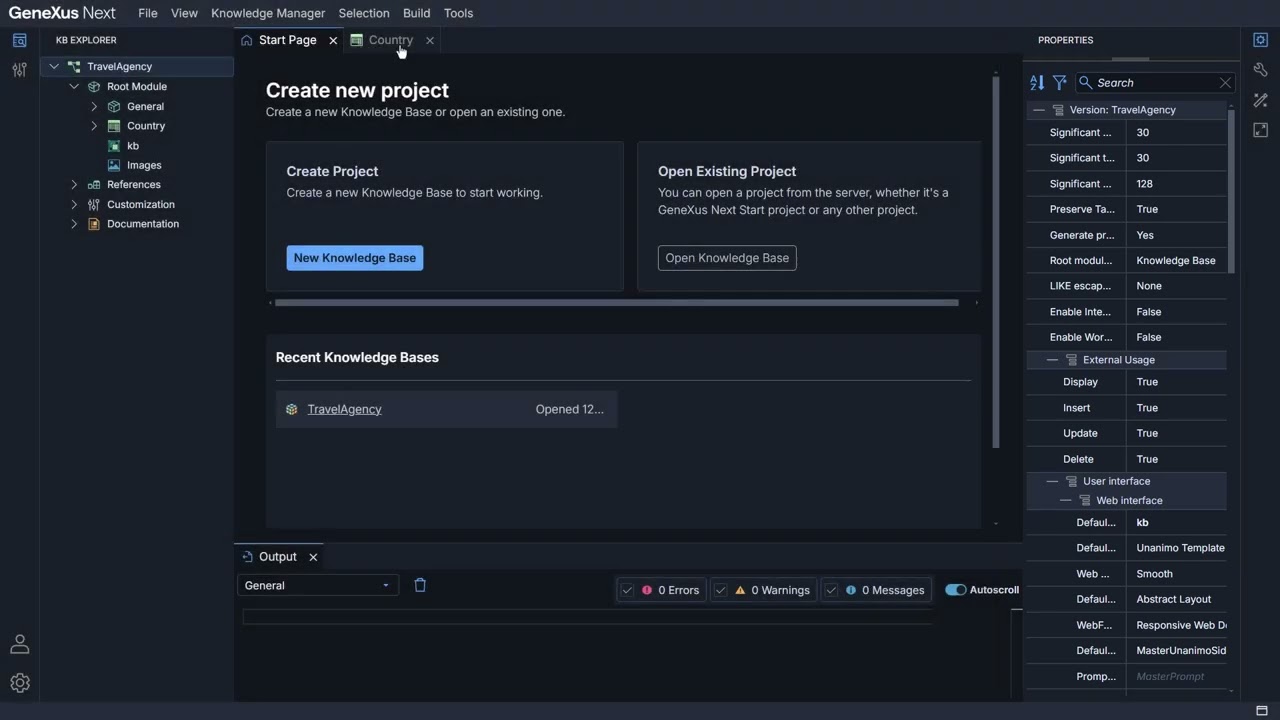
Task: Toggle the Autoscroll switch
Action: 955,590
